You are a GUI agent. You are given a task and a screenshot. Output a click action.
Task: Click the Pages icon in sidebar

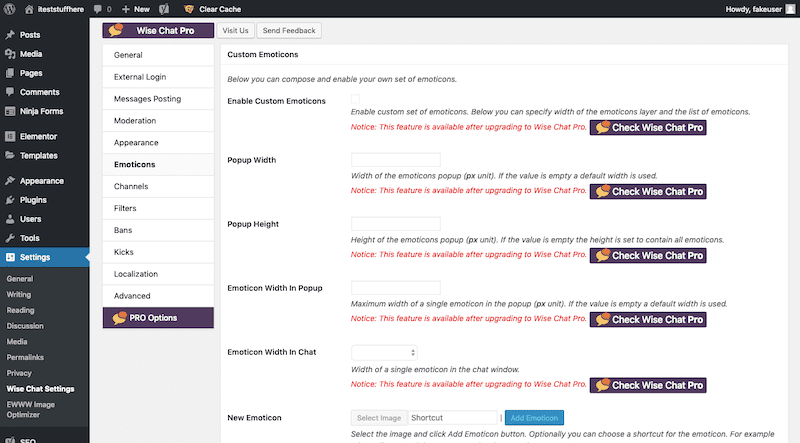(x=10, y=73)
